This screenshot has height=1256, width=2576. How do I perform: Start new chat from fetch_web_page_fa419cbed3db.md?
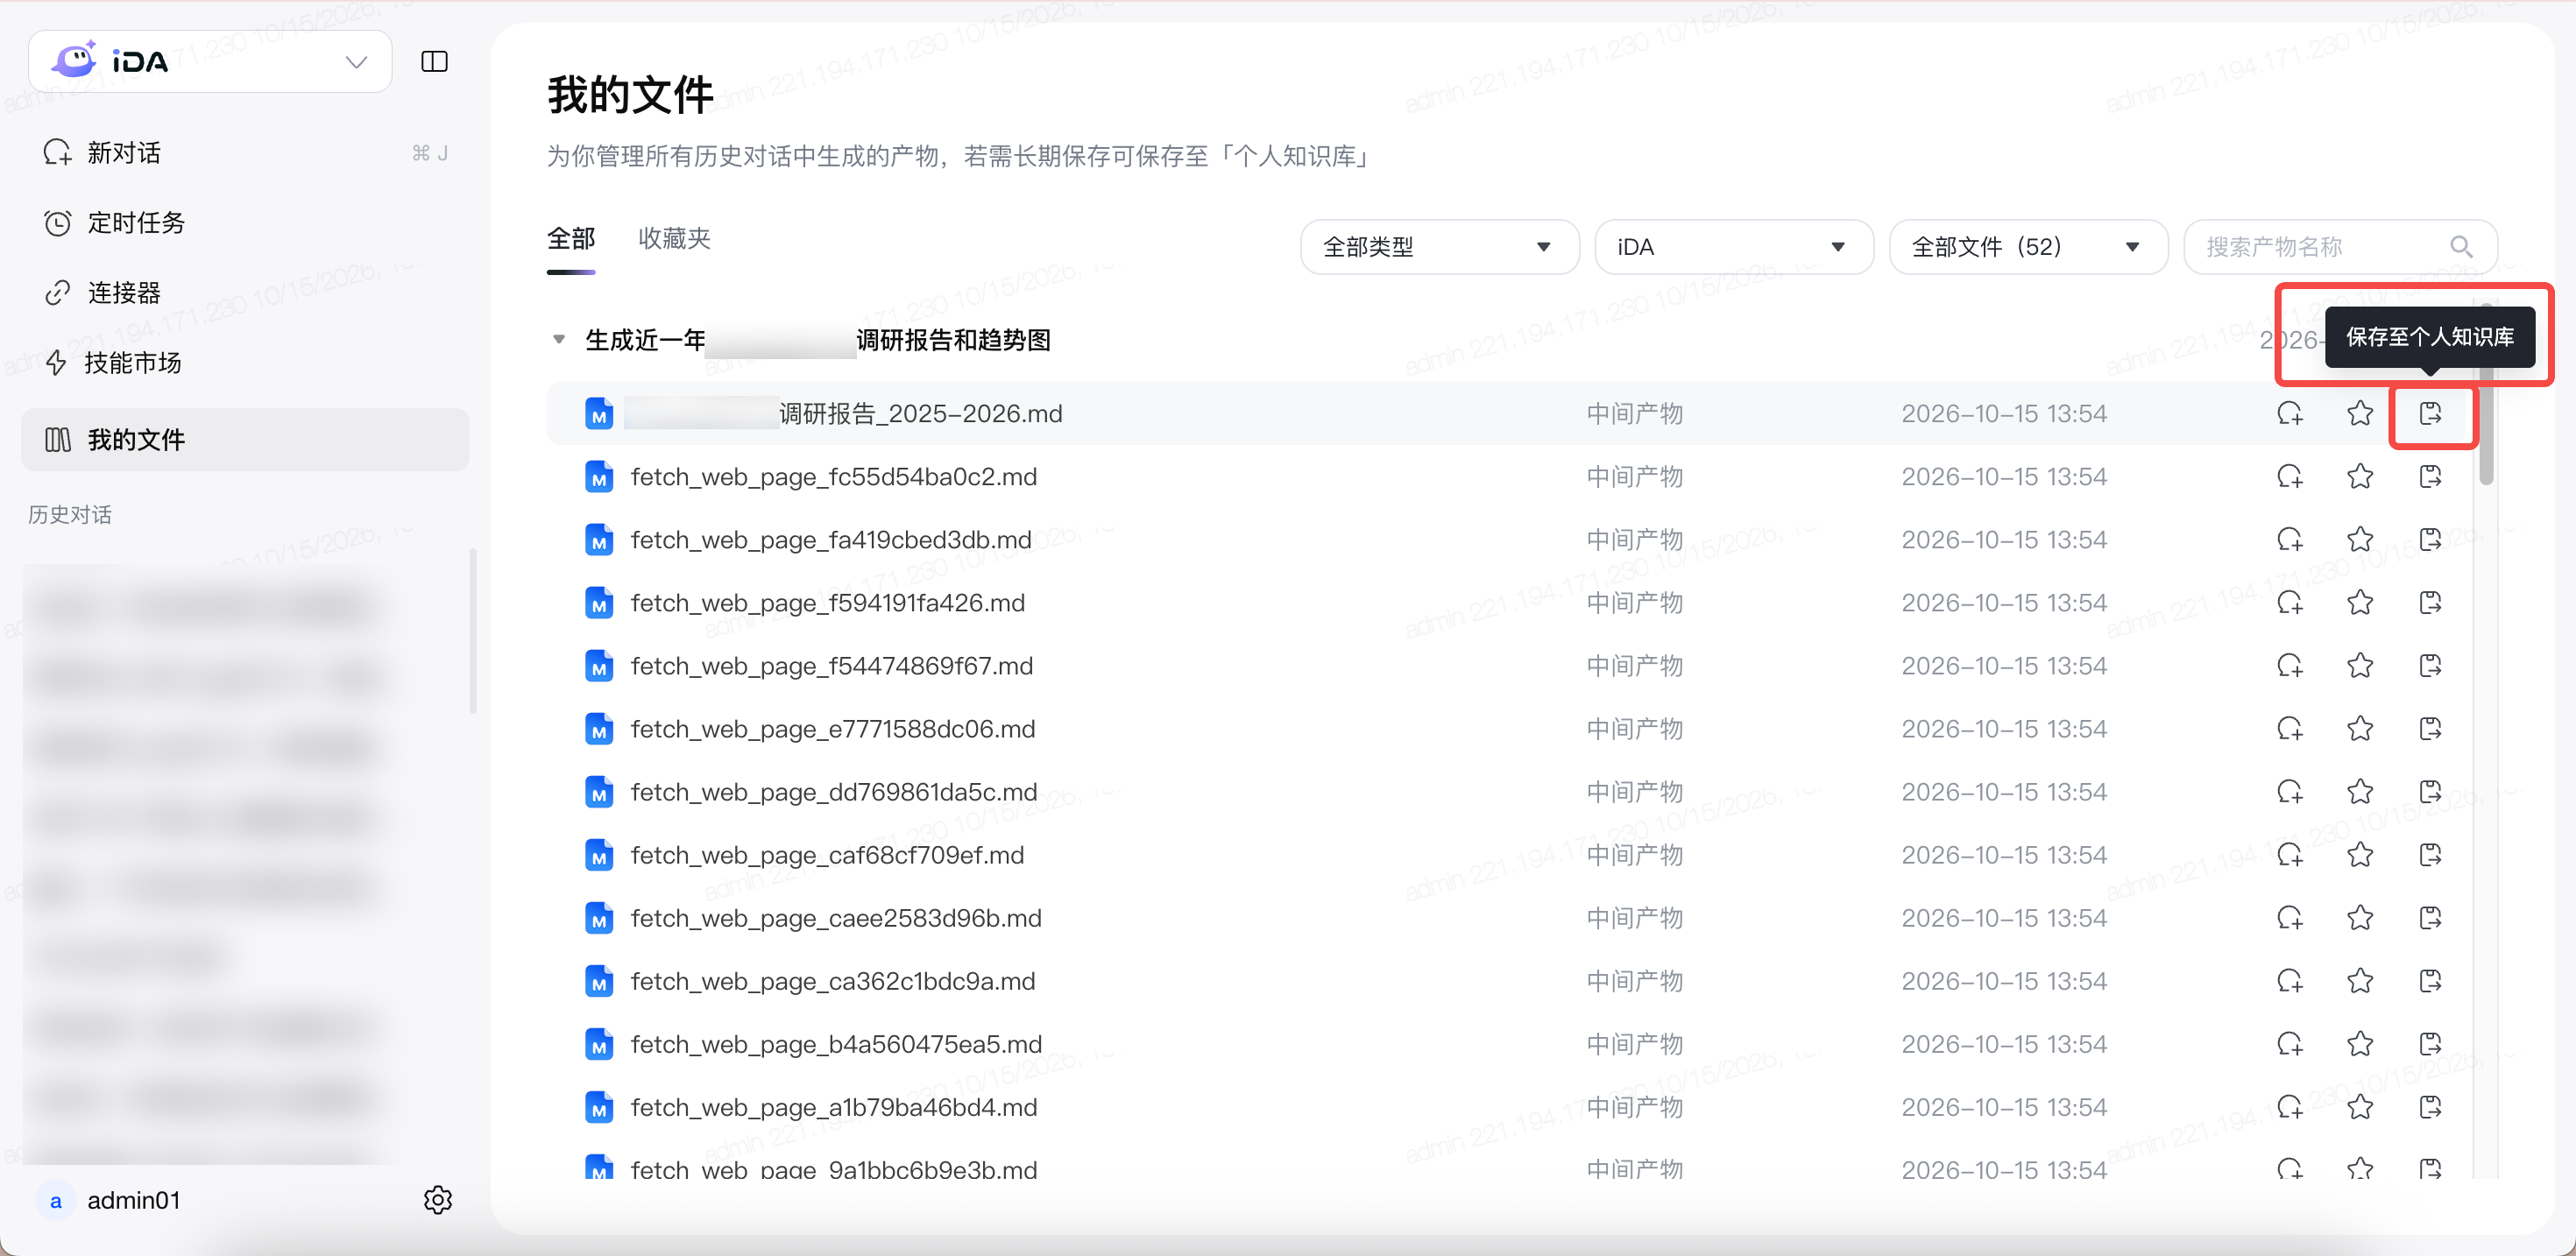[x=2290, y=539]
